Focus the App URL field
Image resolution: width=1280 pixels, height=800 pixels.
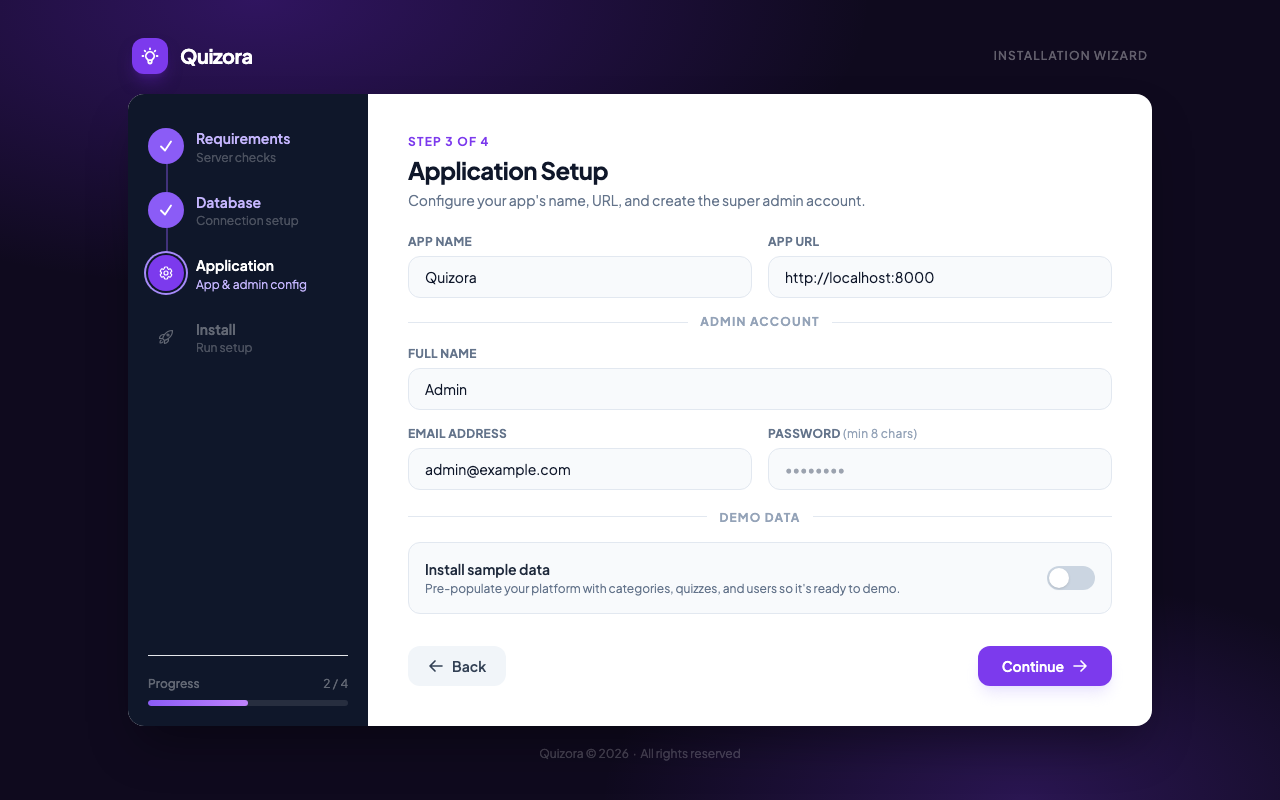[940, 277]
